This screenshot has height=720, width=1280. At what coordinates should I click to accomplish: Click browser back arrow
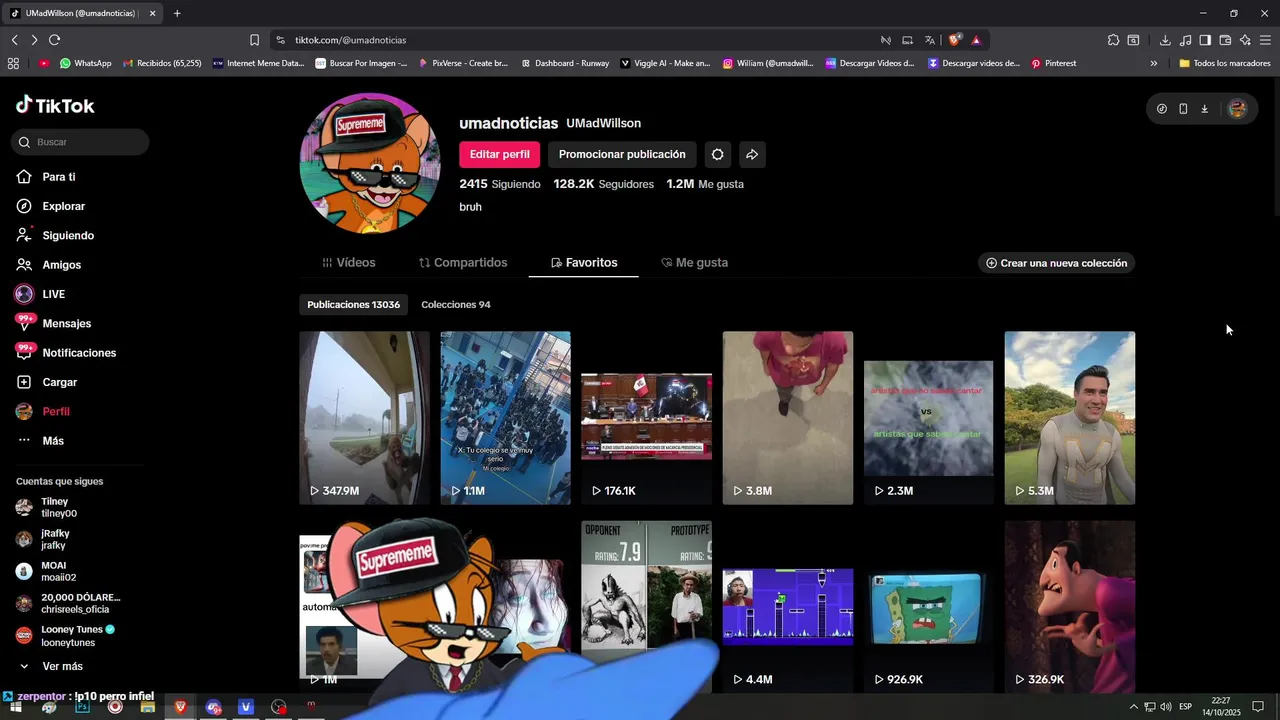(x=15, y=40)
